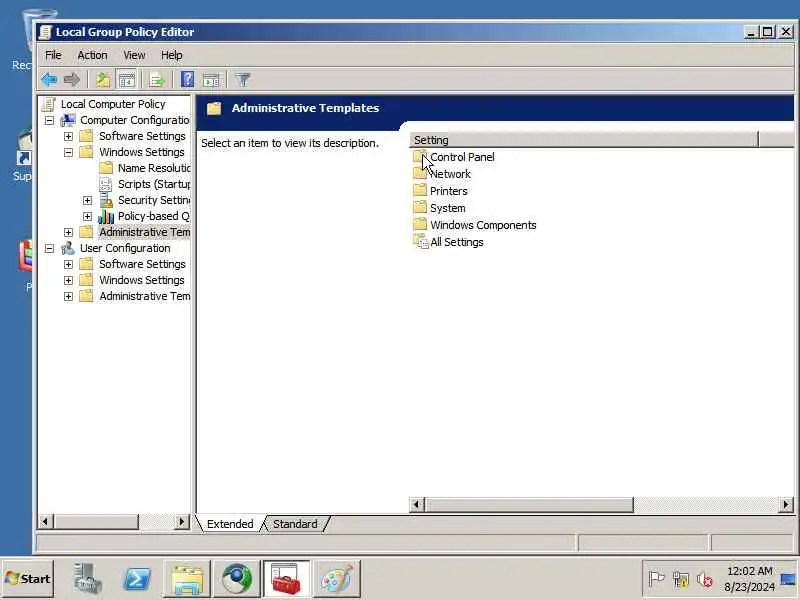Open the Action menu
The image size is (800, 600).
[92, 55]
